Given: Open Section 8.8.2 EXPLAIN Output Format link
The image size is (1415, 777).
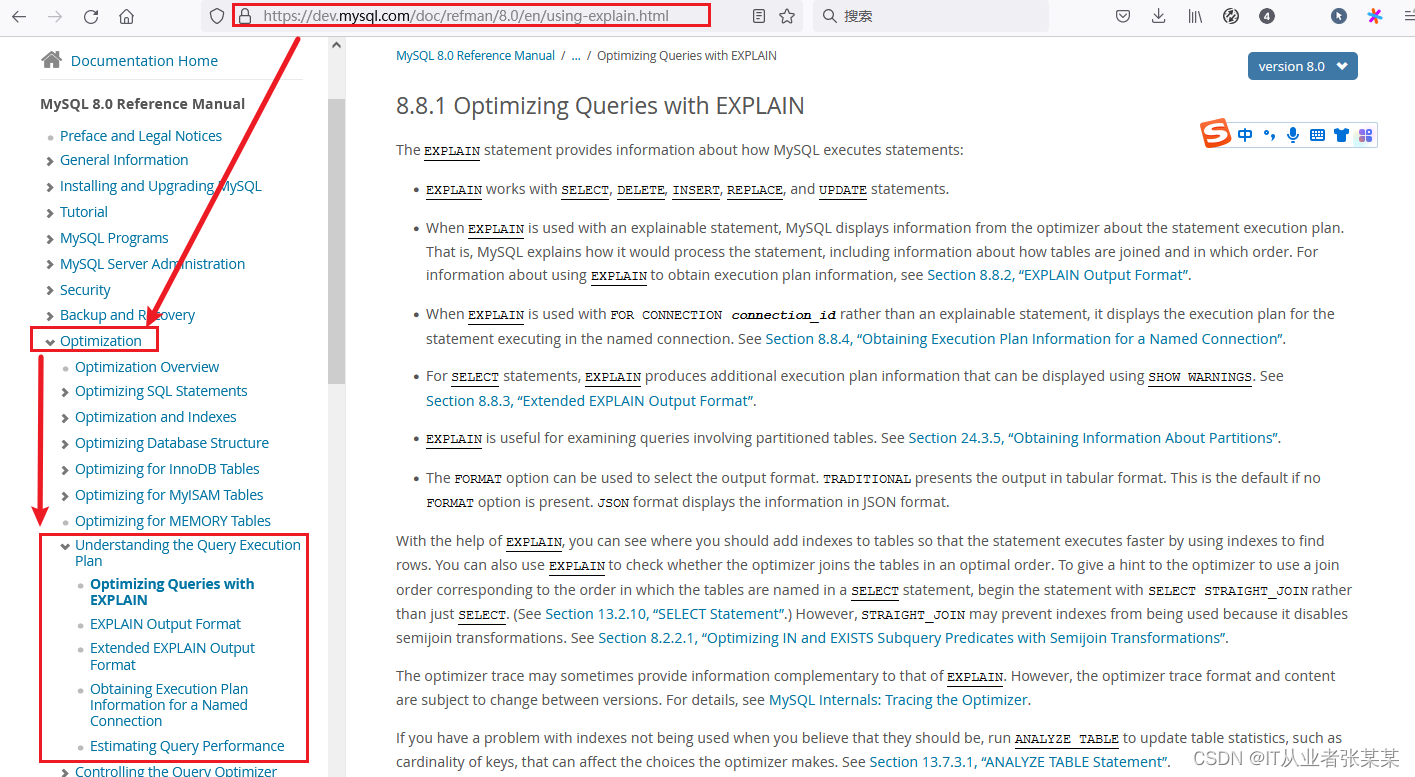Looking at the screenshot, I should point(1058,275).
